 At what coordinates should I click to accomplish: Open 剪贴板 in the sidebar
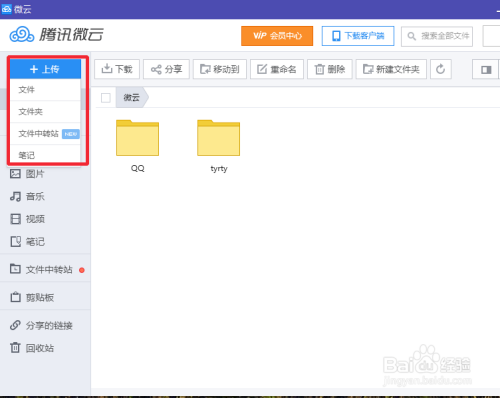[x=32, y=297]
